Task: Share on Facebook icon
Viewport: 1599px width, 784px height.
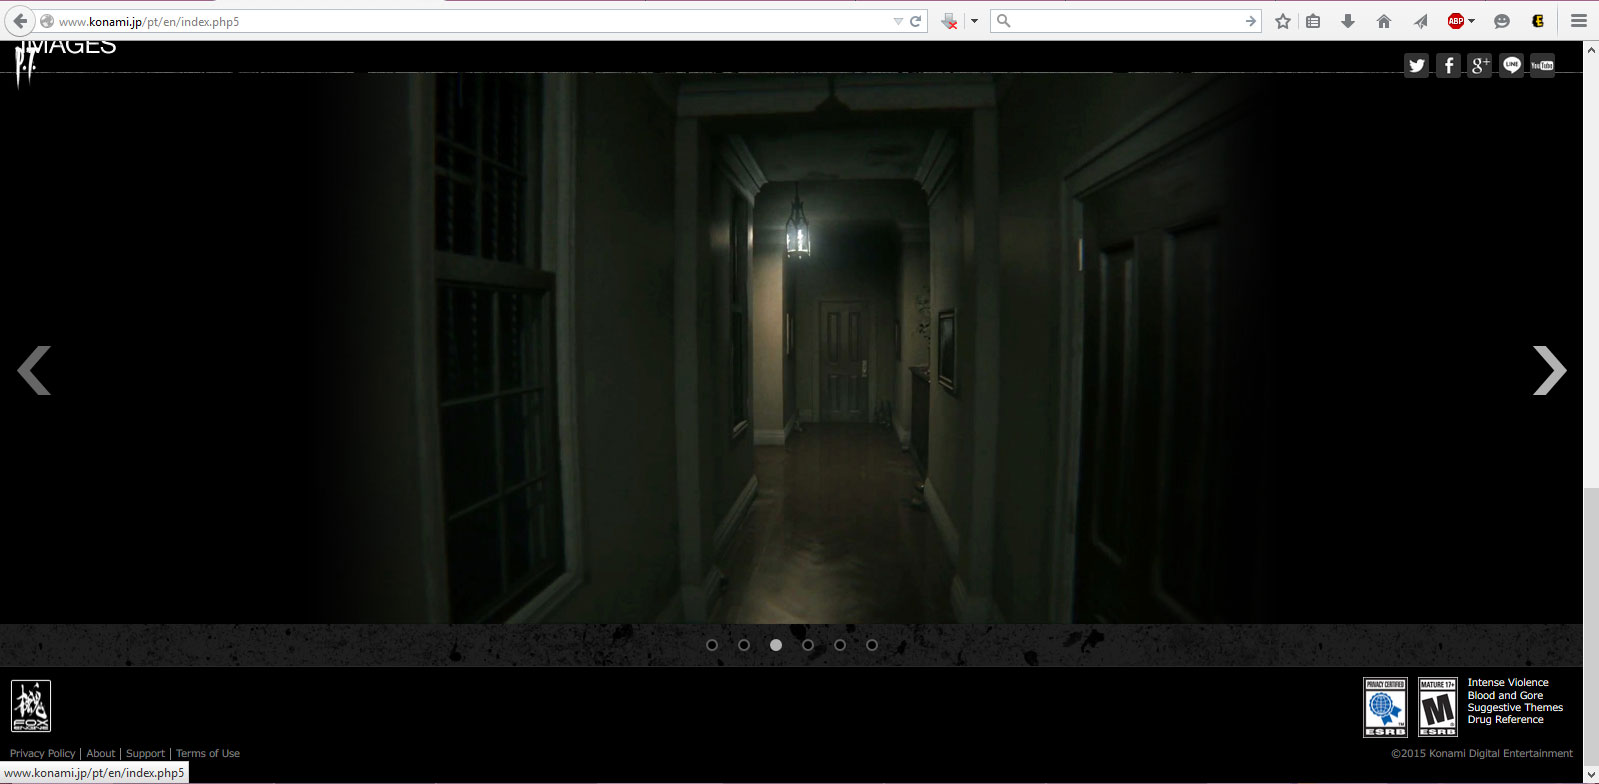Action: 1448,66
